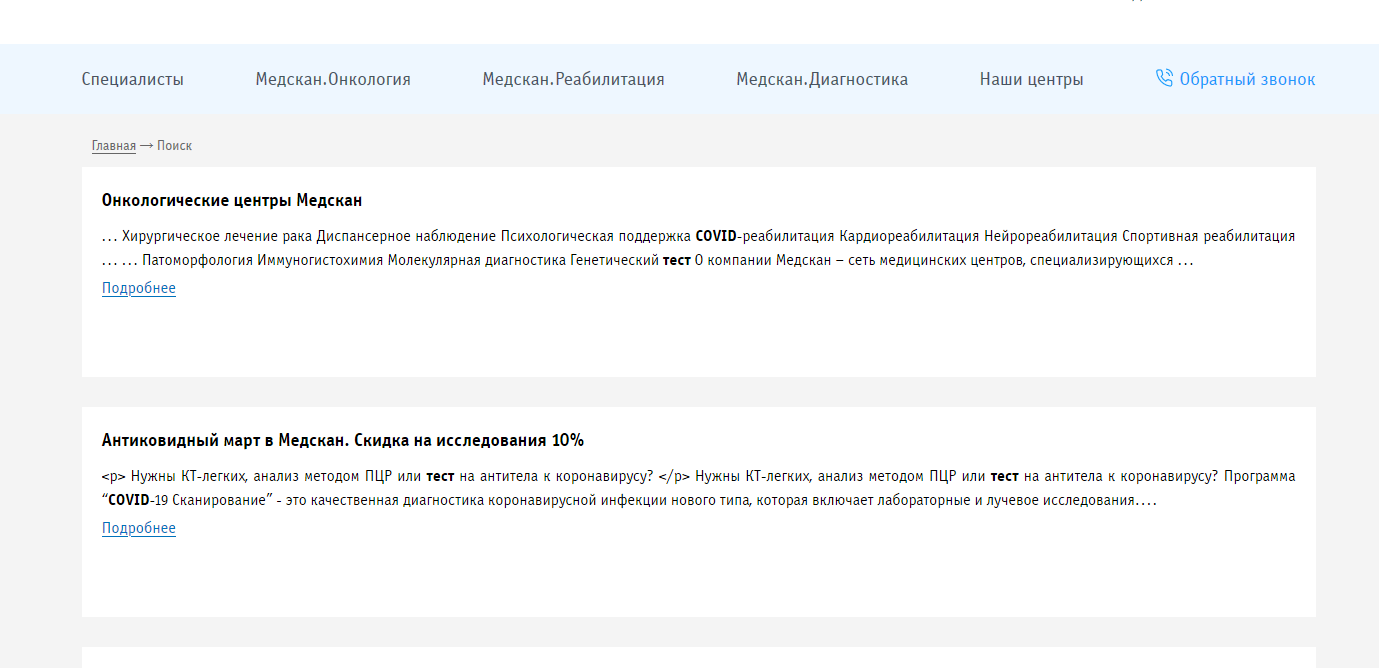Click bold тест in the Онкологические центры snippet
Viewport: 1379px width, 668px height.
pos(676,260)
